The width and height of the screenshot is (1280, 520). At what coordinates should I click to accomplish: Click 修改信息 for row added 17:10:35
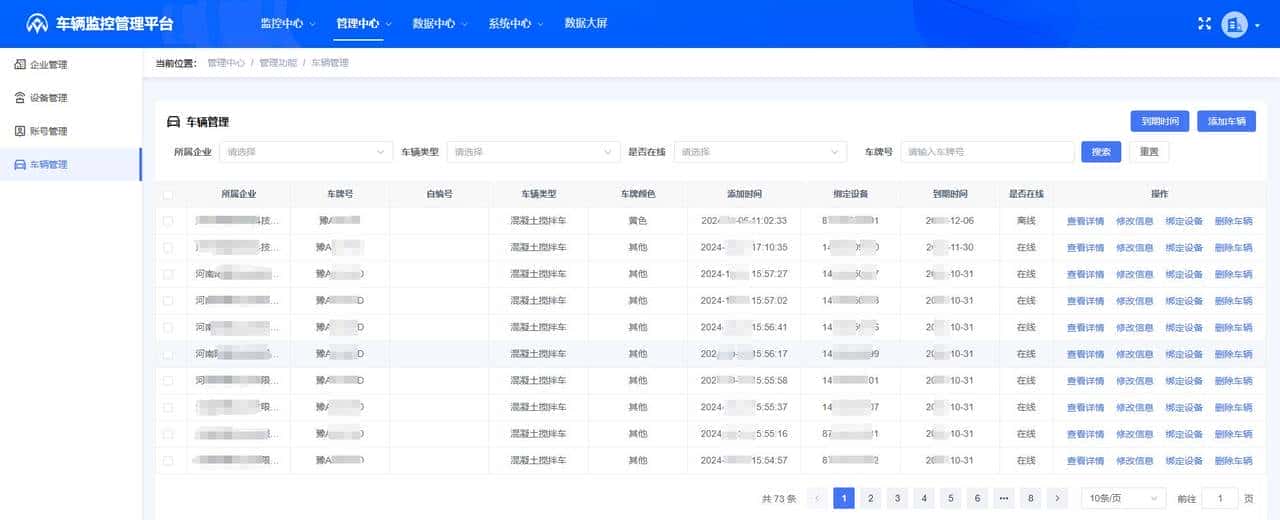click(1135, 247)
